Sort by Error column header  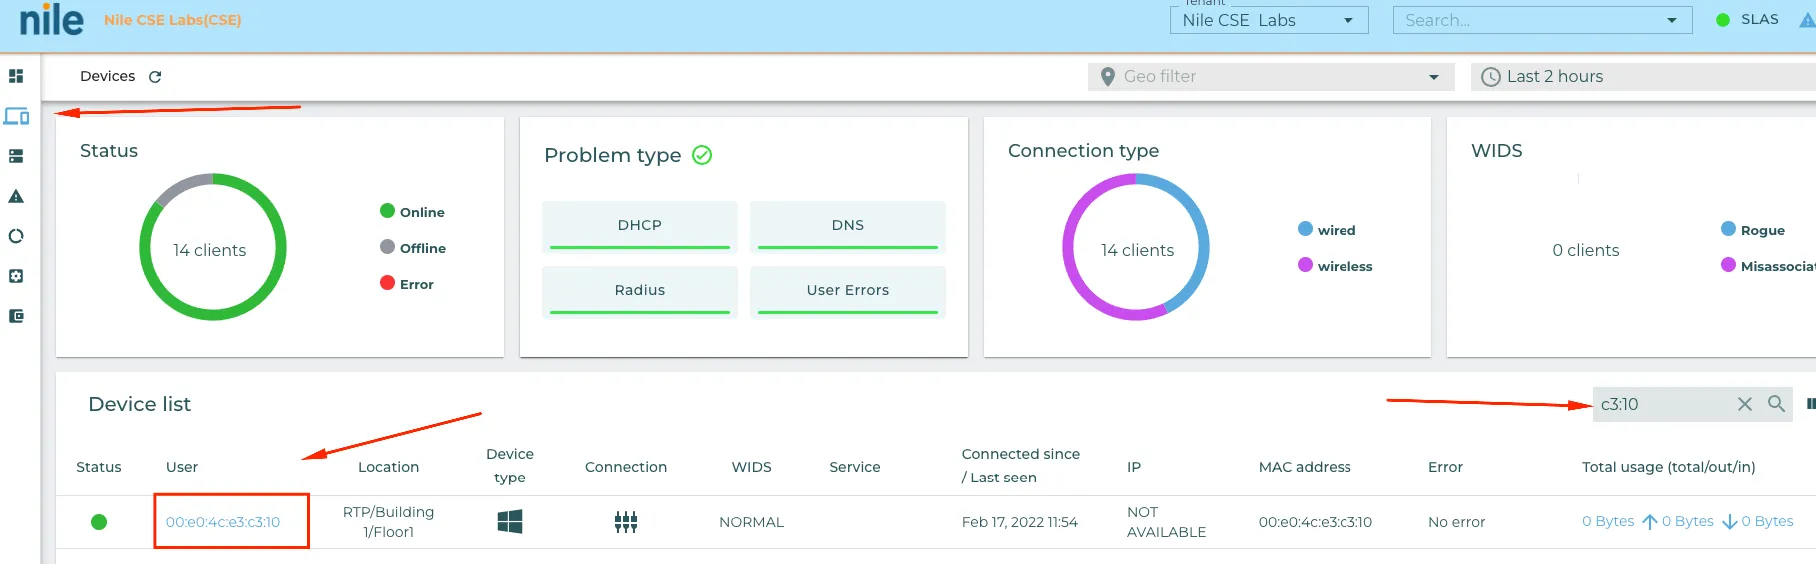coord(1445,467)
